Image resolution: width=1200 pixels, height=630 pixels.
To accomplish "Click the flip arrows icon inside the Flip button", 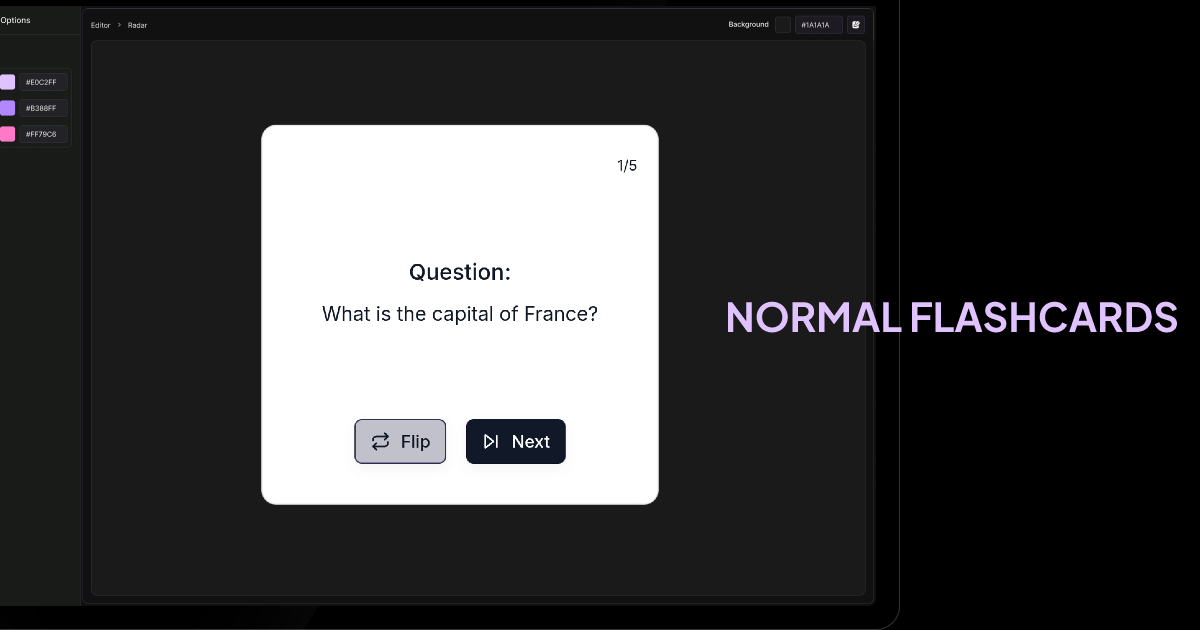I will click(379, 441).
